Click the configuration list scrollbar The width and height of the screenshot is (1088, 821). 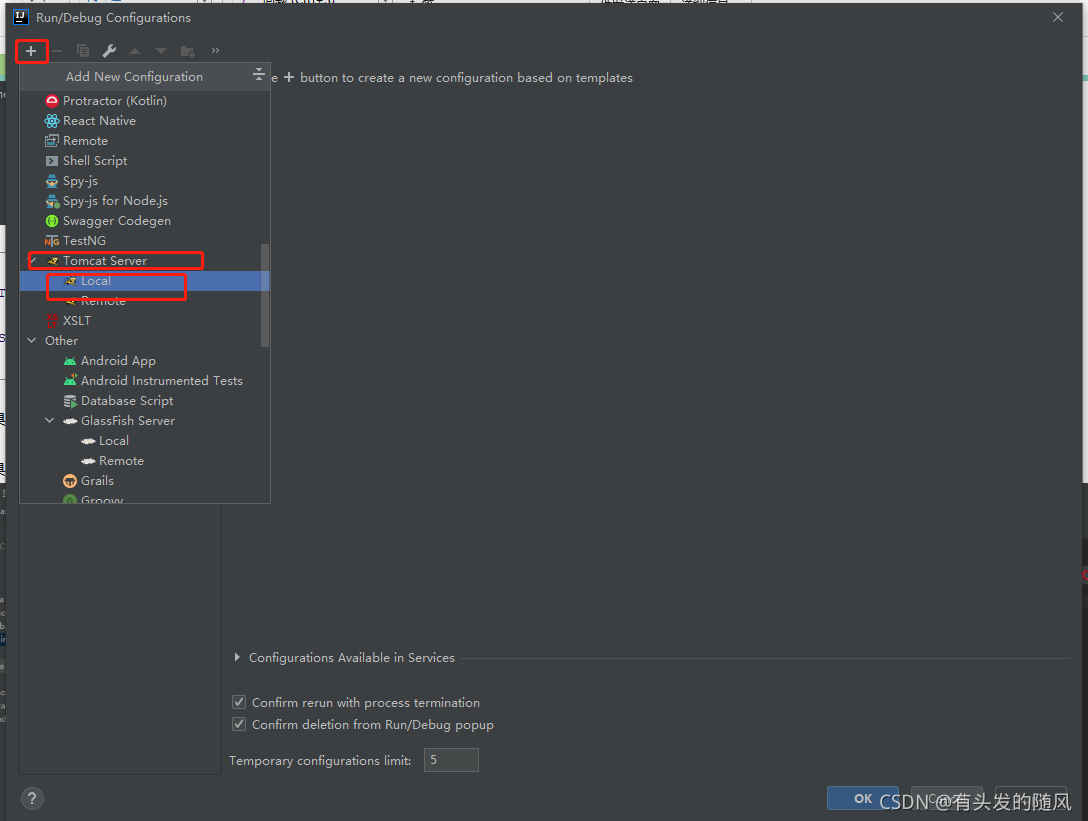pos(264,295)
